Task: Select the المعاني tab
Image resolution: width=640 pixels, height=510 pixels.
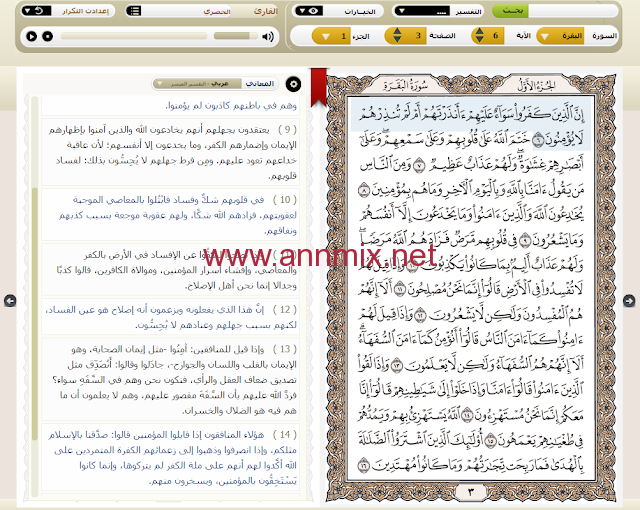Action: point(260,84)
